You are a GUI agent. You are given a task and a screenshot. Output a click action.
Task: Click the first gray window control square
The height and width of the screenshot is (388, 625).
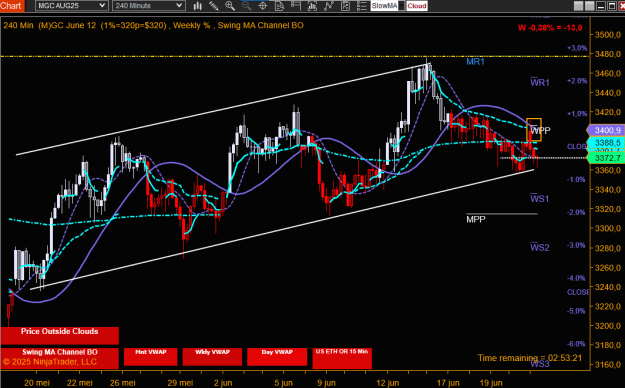point(578,6)
